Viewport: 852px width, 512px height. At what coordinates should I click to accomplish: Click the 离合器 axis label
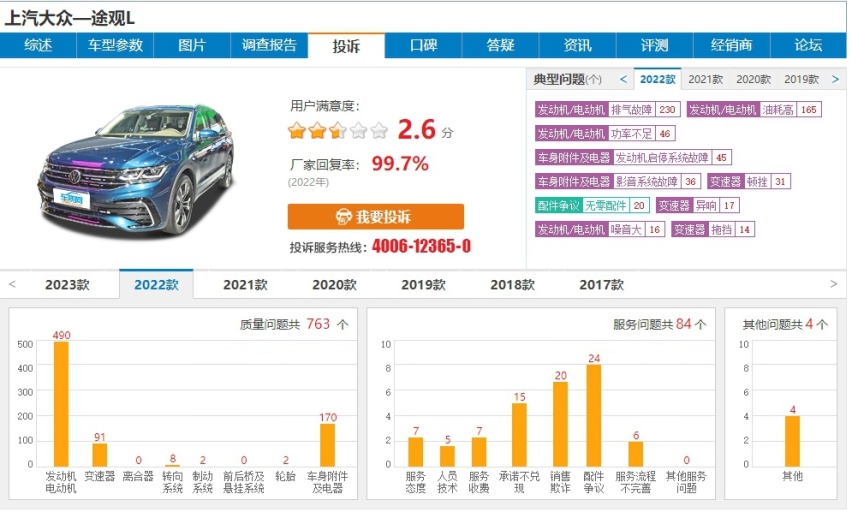[138, 476]
